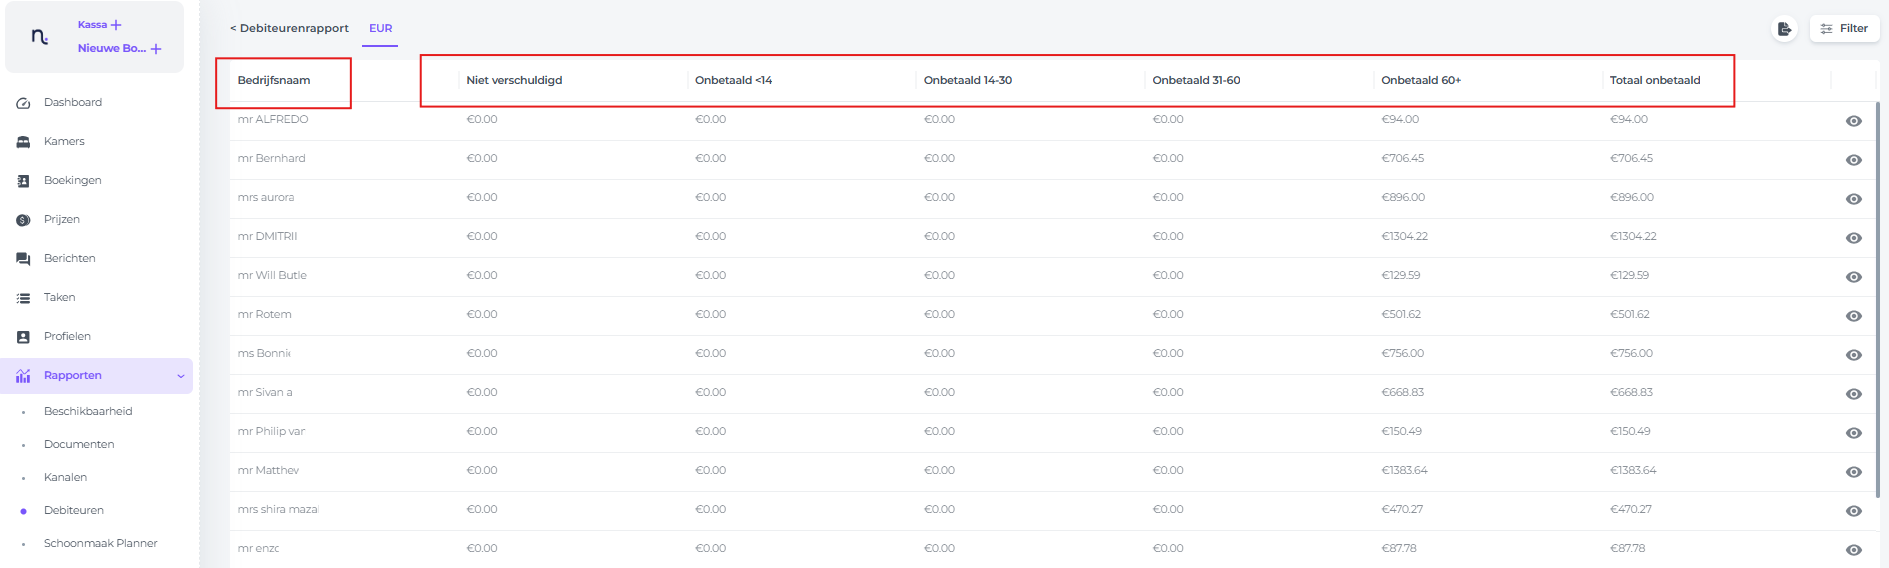Open the Beschikbaarheid report submenu
The image size is (1889, 568).
coord(88,411)
